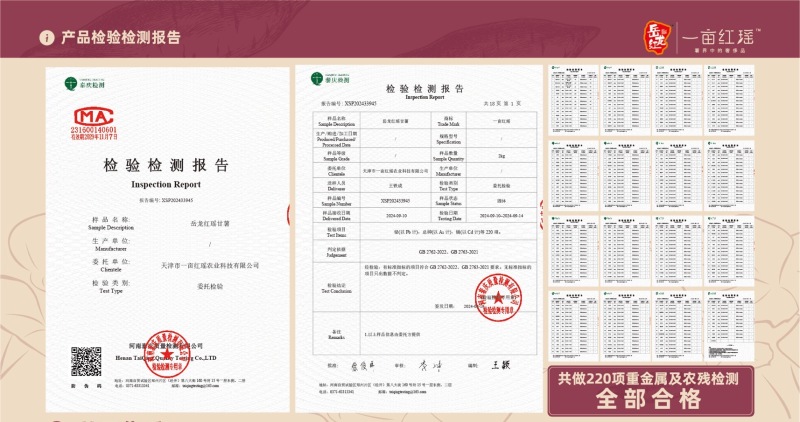Click the Test Conclusion label cell
Image resolution: width=800 pixels, height=422 pixels.
pos(336,288)
